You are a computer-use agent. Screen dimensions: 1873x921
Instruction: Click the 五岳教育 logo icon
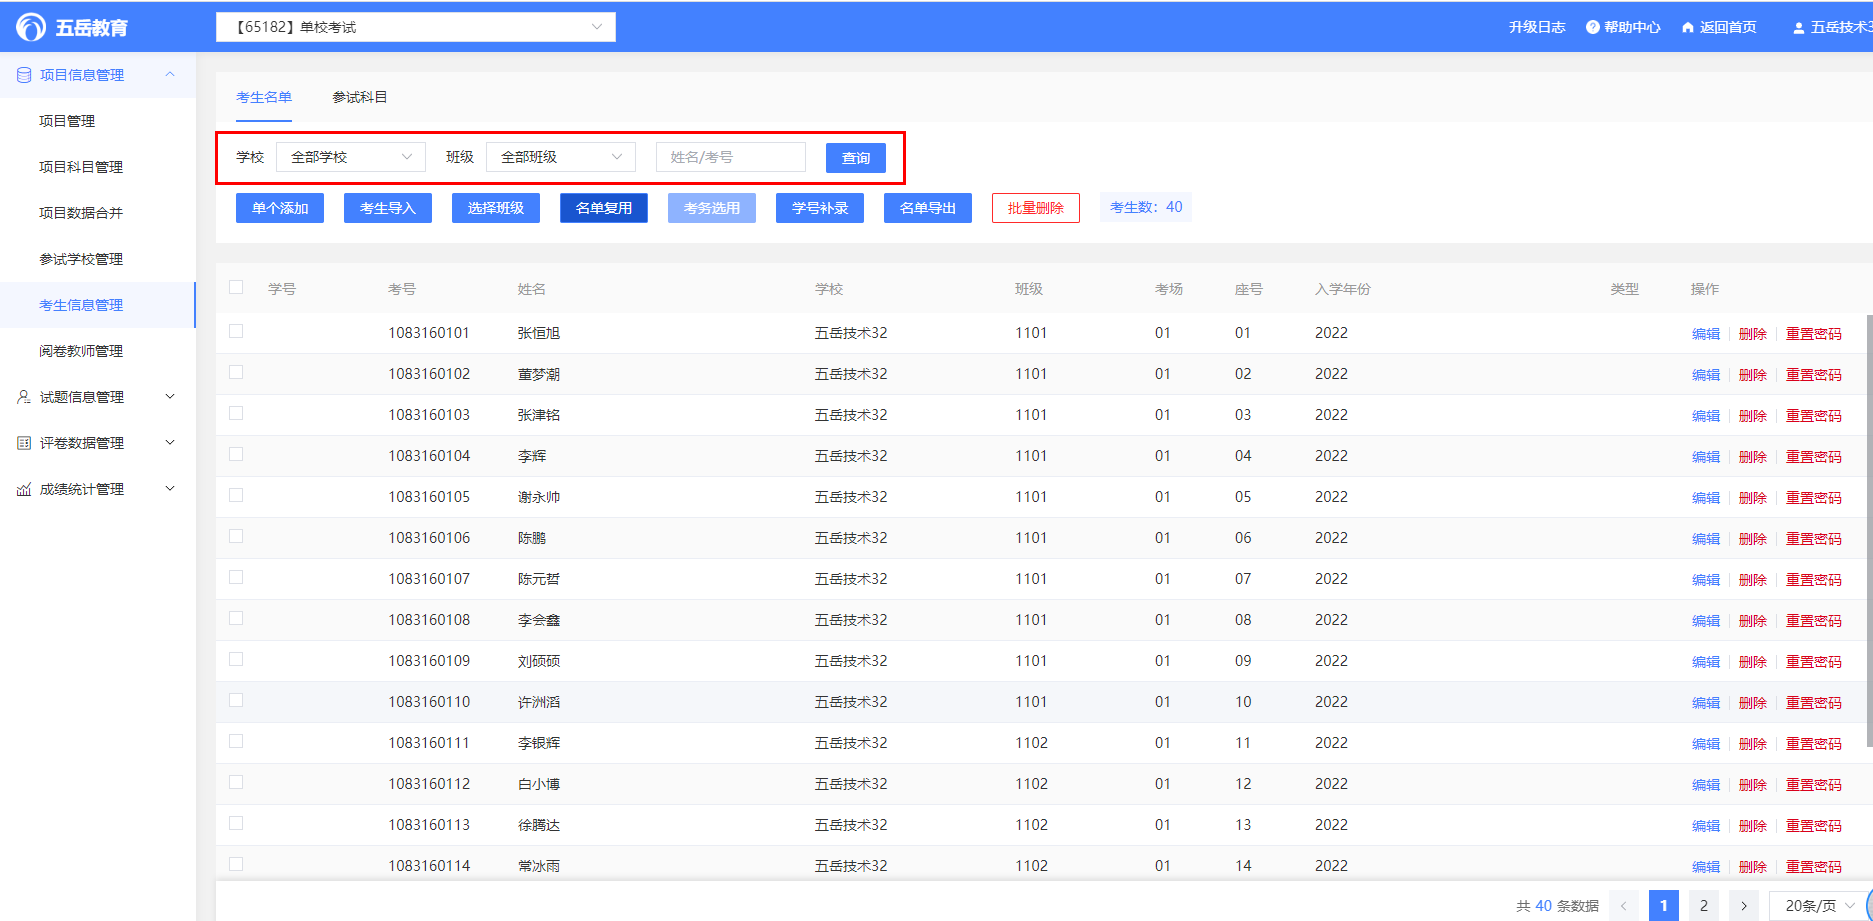(30, 27)
